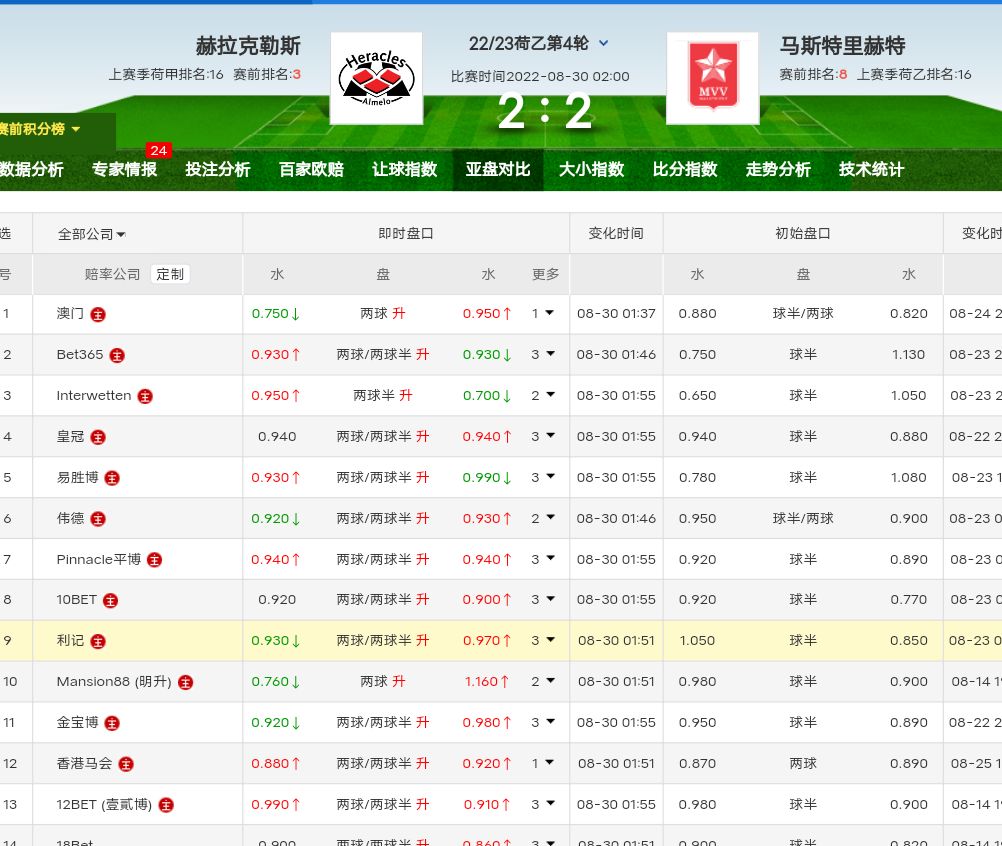1002x846 pixels.
Task: Switch to the 百家欧赔 tab
Action: [x=311, y=170]
